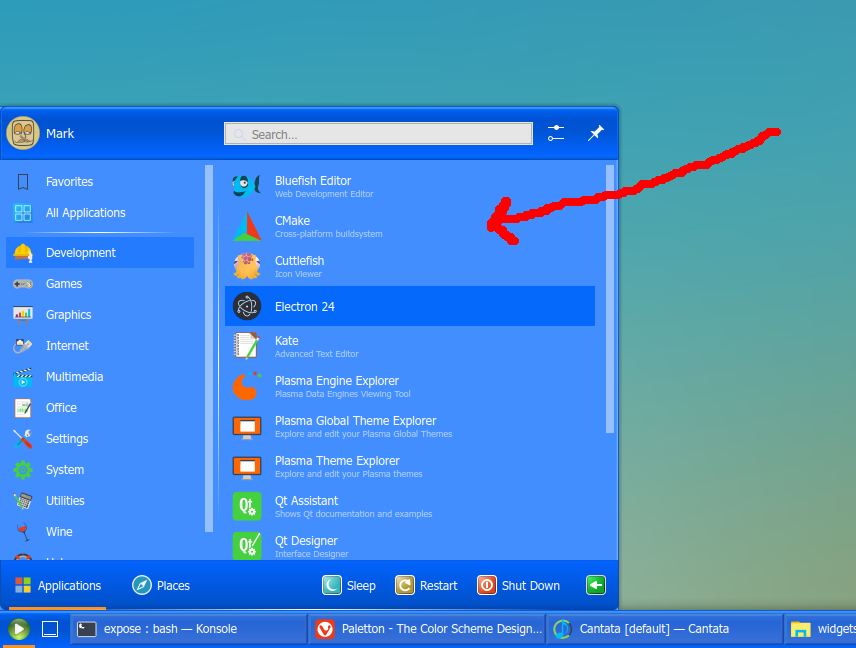This screenshot has width=856, height=648.
Task: Switch to the Places tab
Action: (x=161, y=585)
